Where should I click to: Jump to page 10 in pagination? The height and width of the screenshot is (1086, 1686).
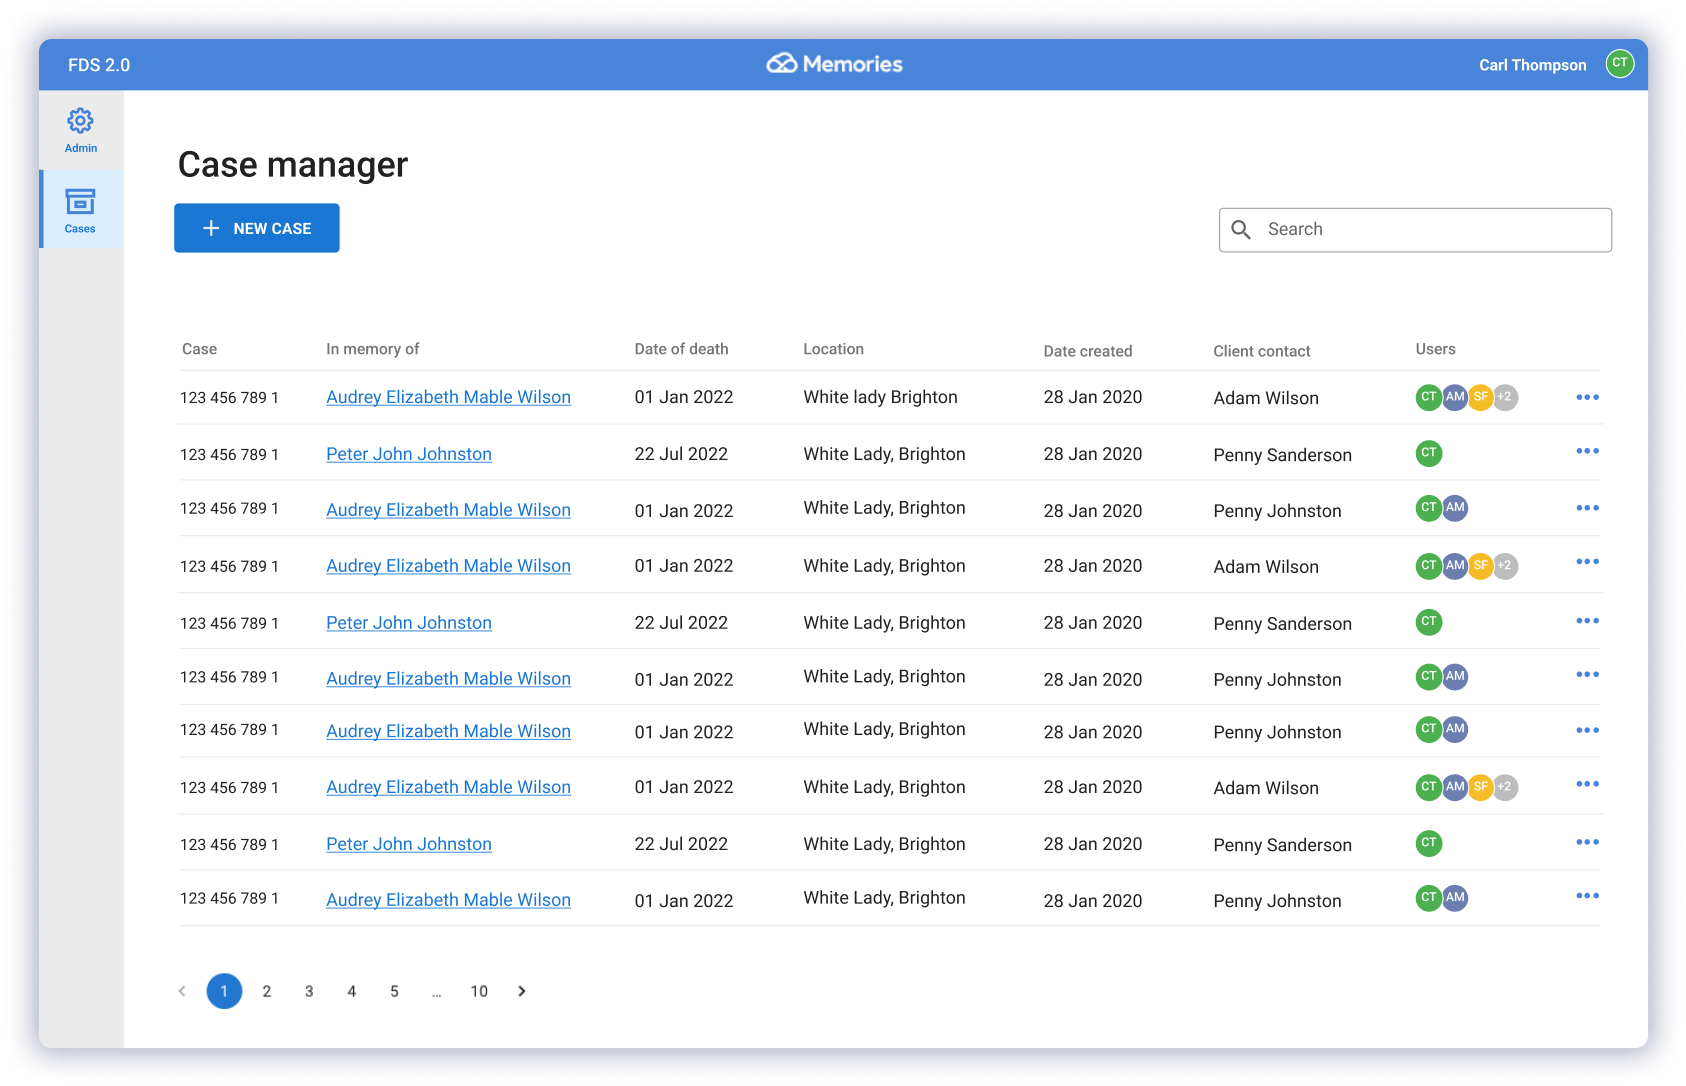(479, 991)
